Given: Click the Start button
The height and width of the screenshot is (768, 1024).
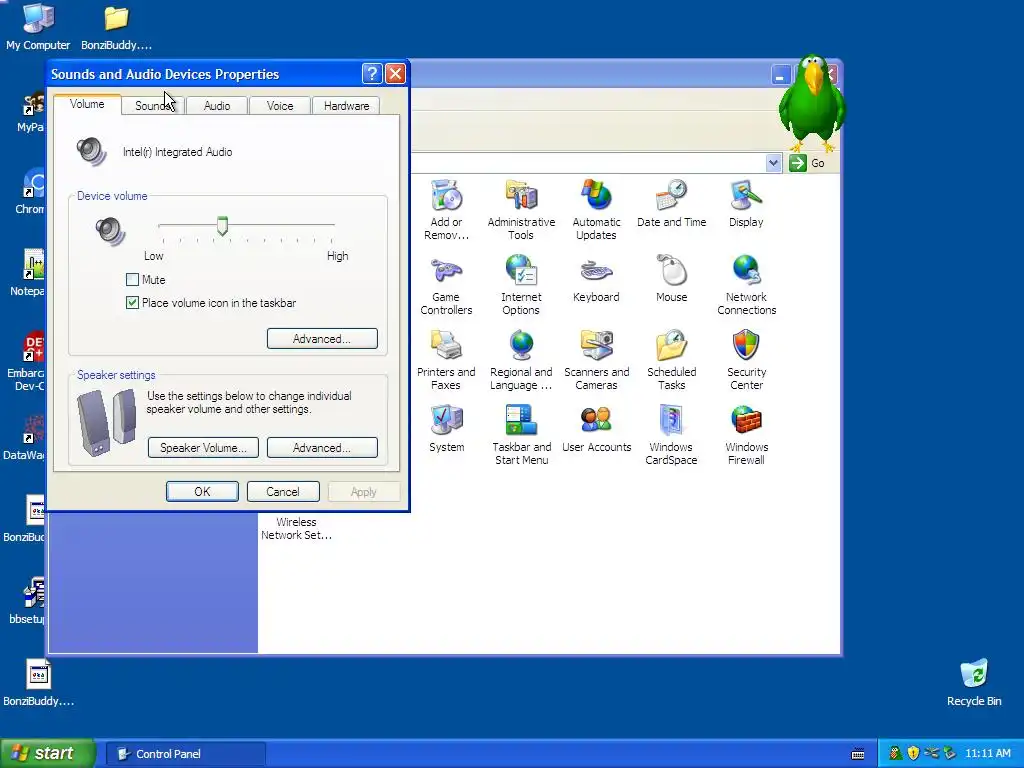Looking at the screenshot, I should click(x=48, y=754).
